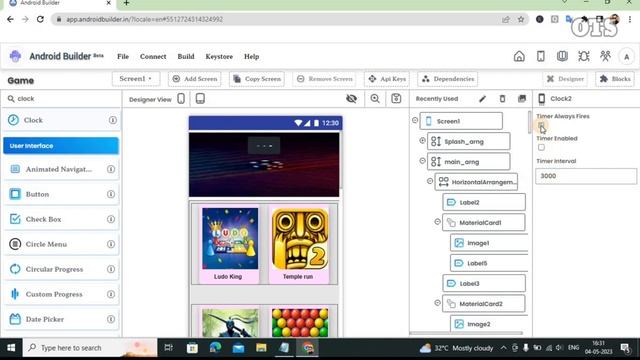Click the copy component icon in tree header
This screenshot has width=640, height=360.
click(x=522, y=99)
